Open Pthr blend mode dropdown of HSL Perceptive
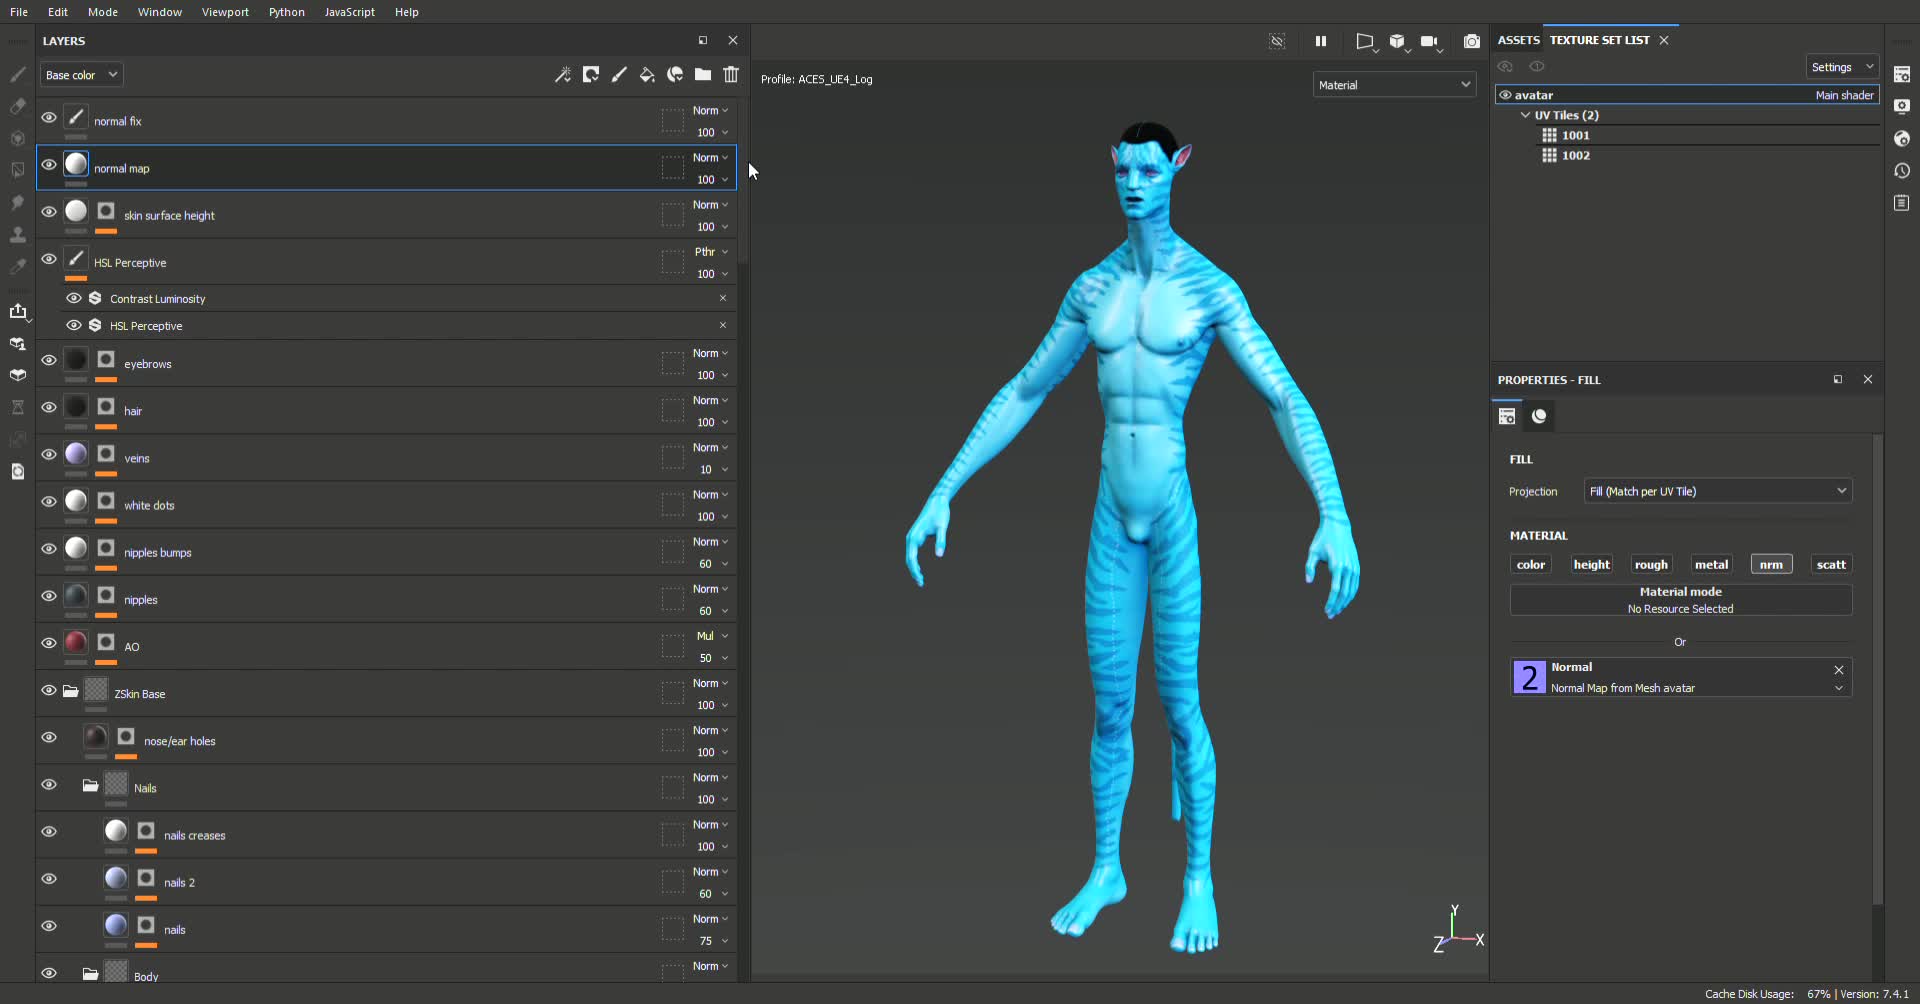 [711, 252]
